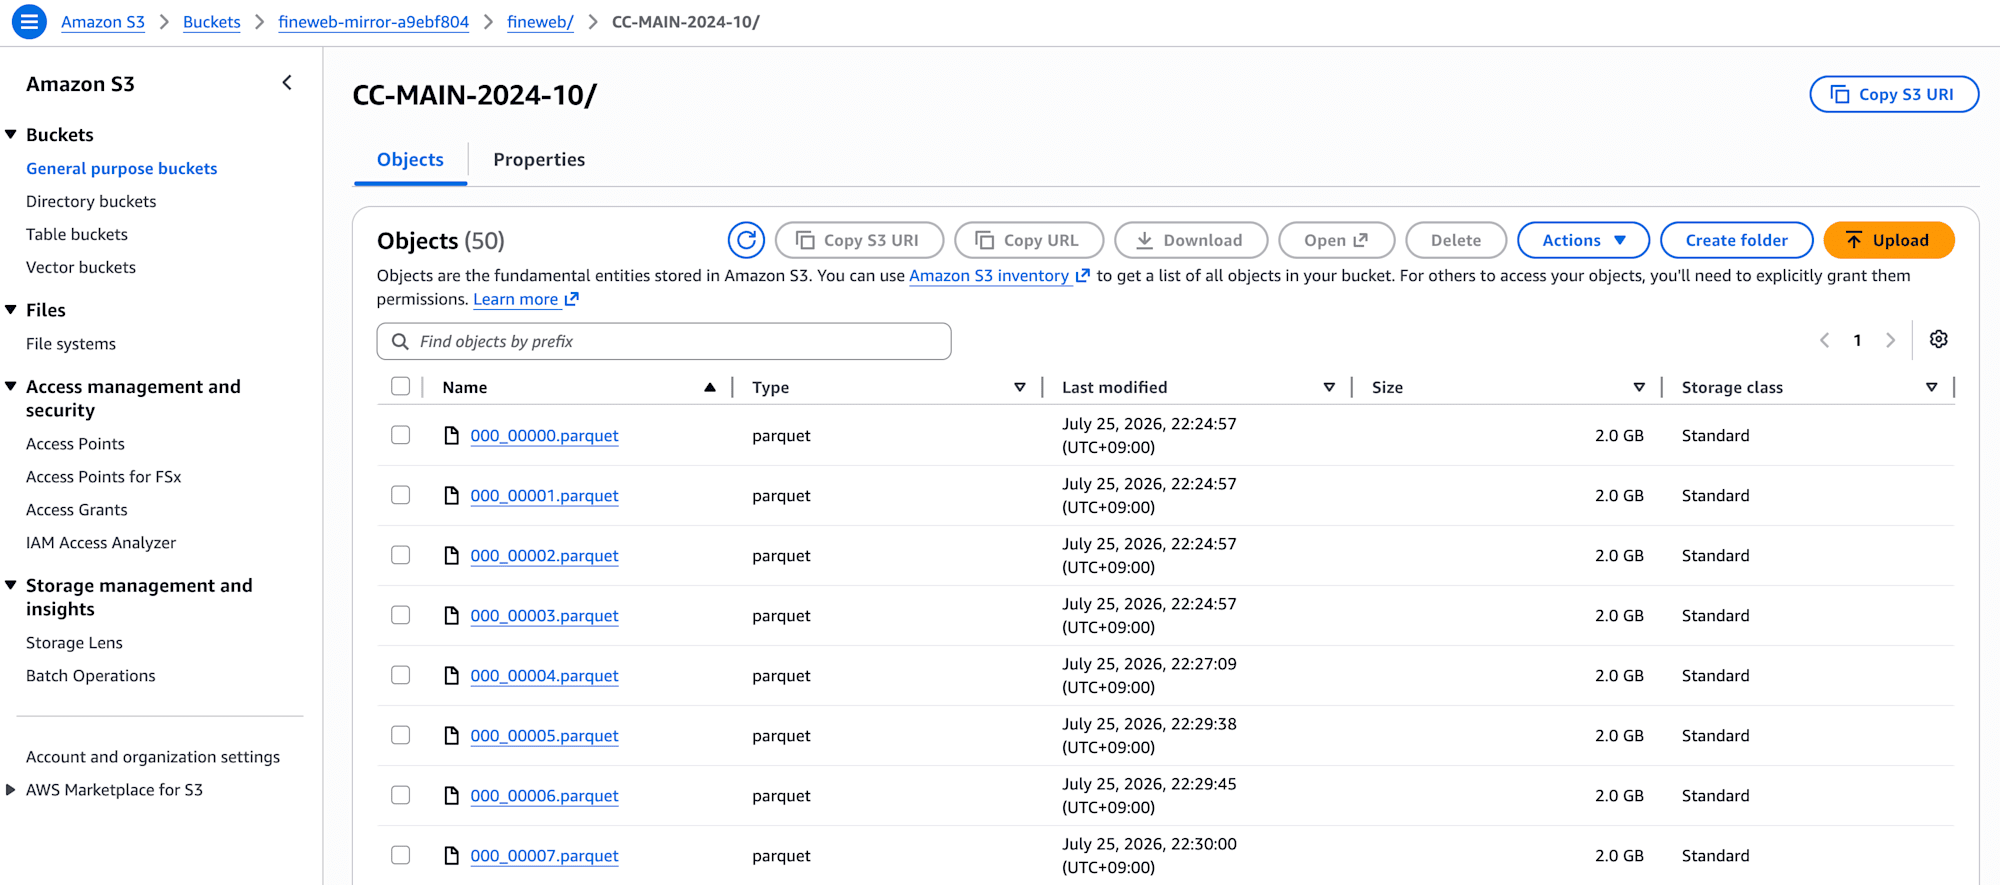
Task: Sort objects by Name column arrow
Action: click(x=710, y=387)
